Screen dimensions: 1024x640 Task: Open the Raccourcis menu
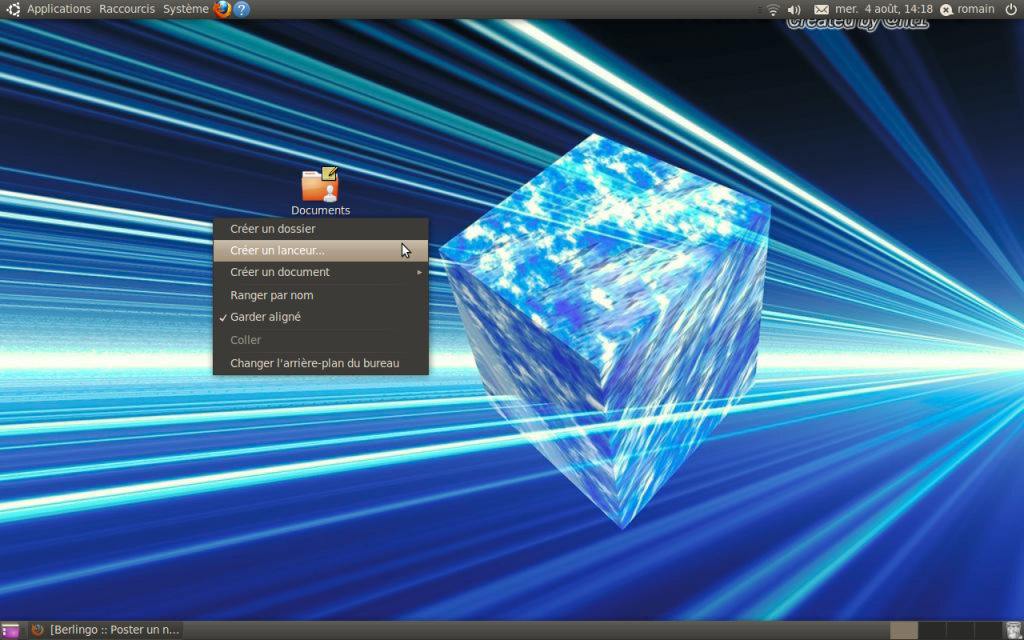pyautogui.click(x=127, y=9)
